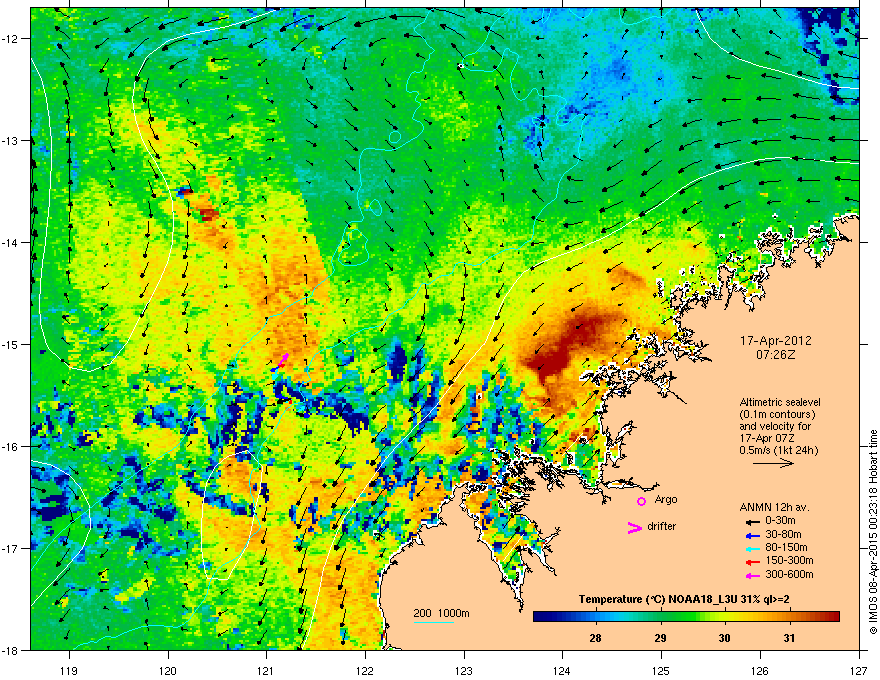This screenshot has height=680, width=880.
Task: Click the '123' longitude axis label
Action: point(464,670)
